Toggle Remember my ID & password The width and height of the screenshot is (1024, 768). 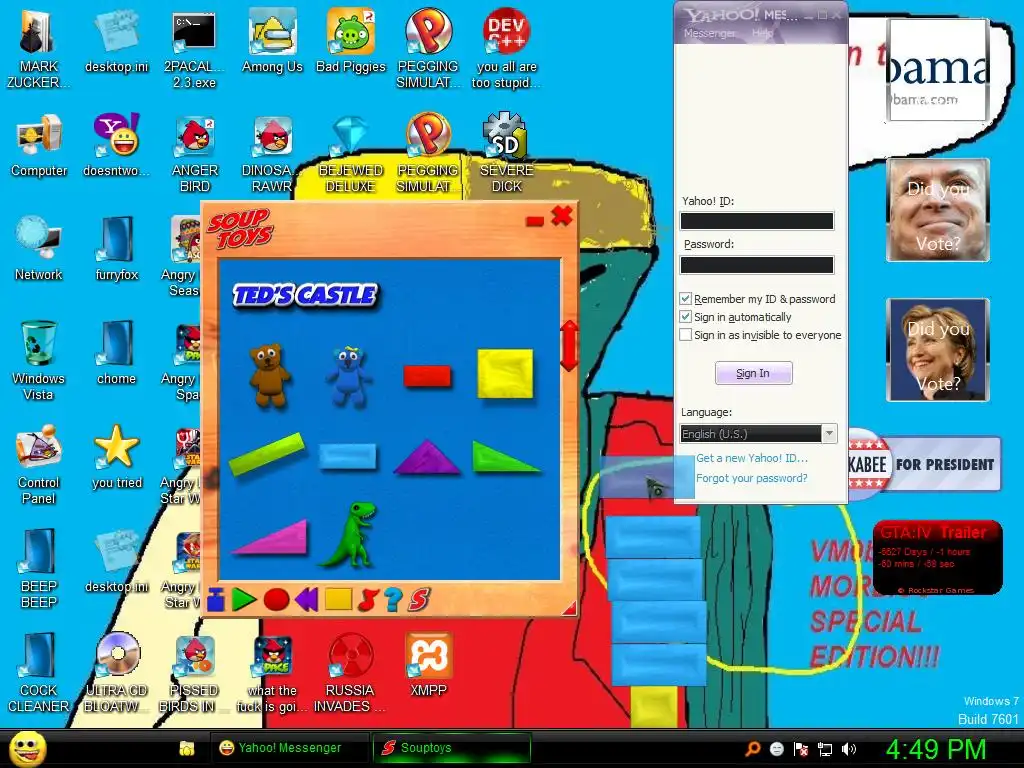pos(685,298)
